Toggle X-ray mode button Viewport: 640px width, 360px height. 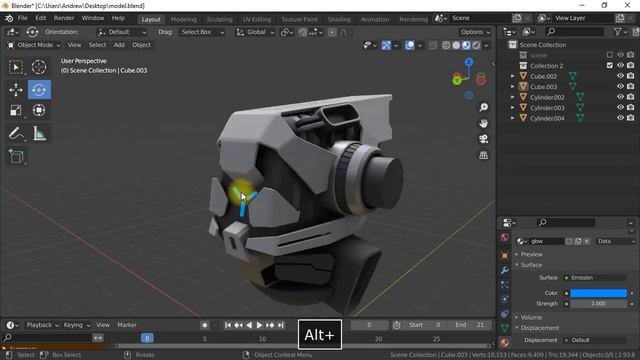pyautogui.click(x=433, y=45)
